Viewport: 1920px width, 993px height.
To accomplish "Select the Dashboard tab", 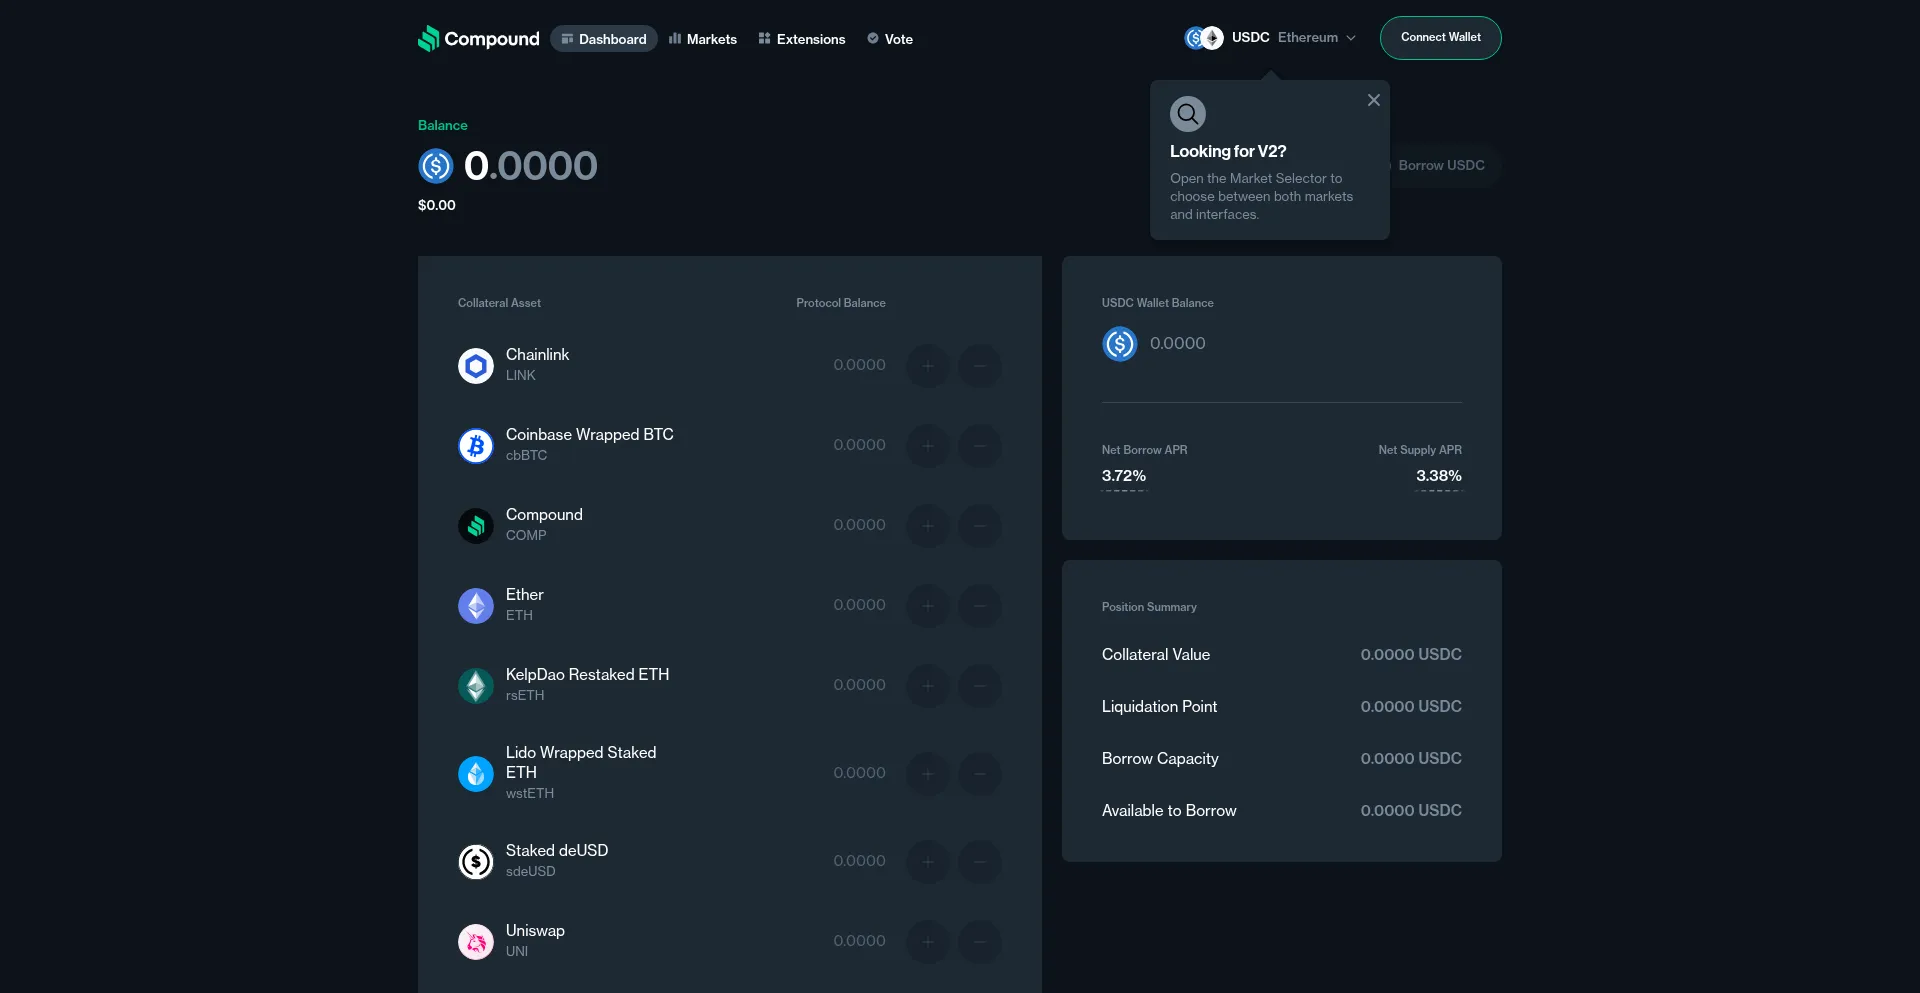I will (604, 39).
